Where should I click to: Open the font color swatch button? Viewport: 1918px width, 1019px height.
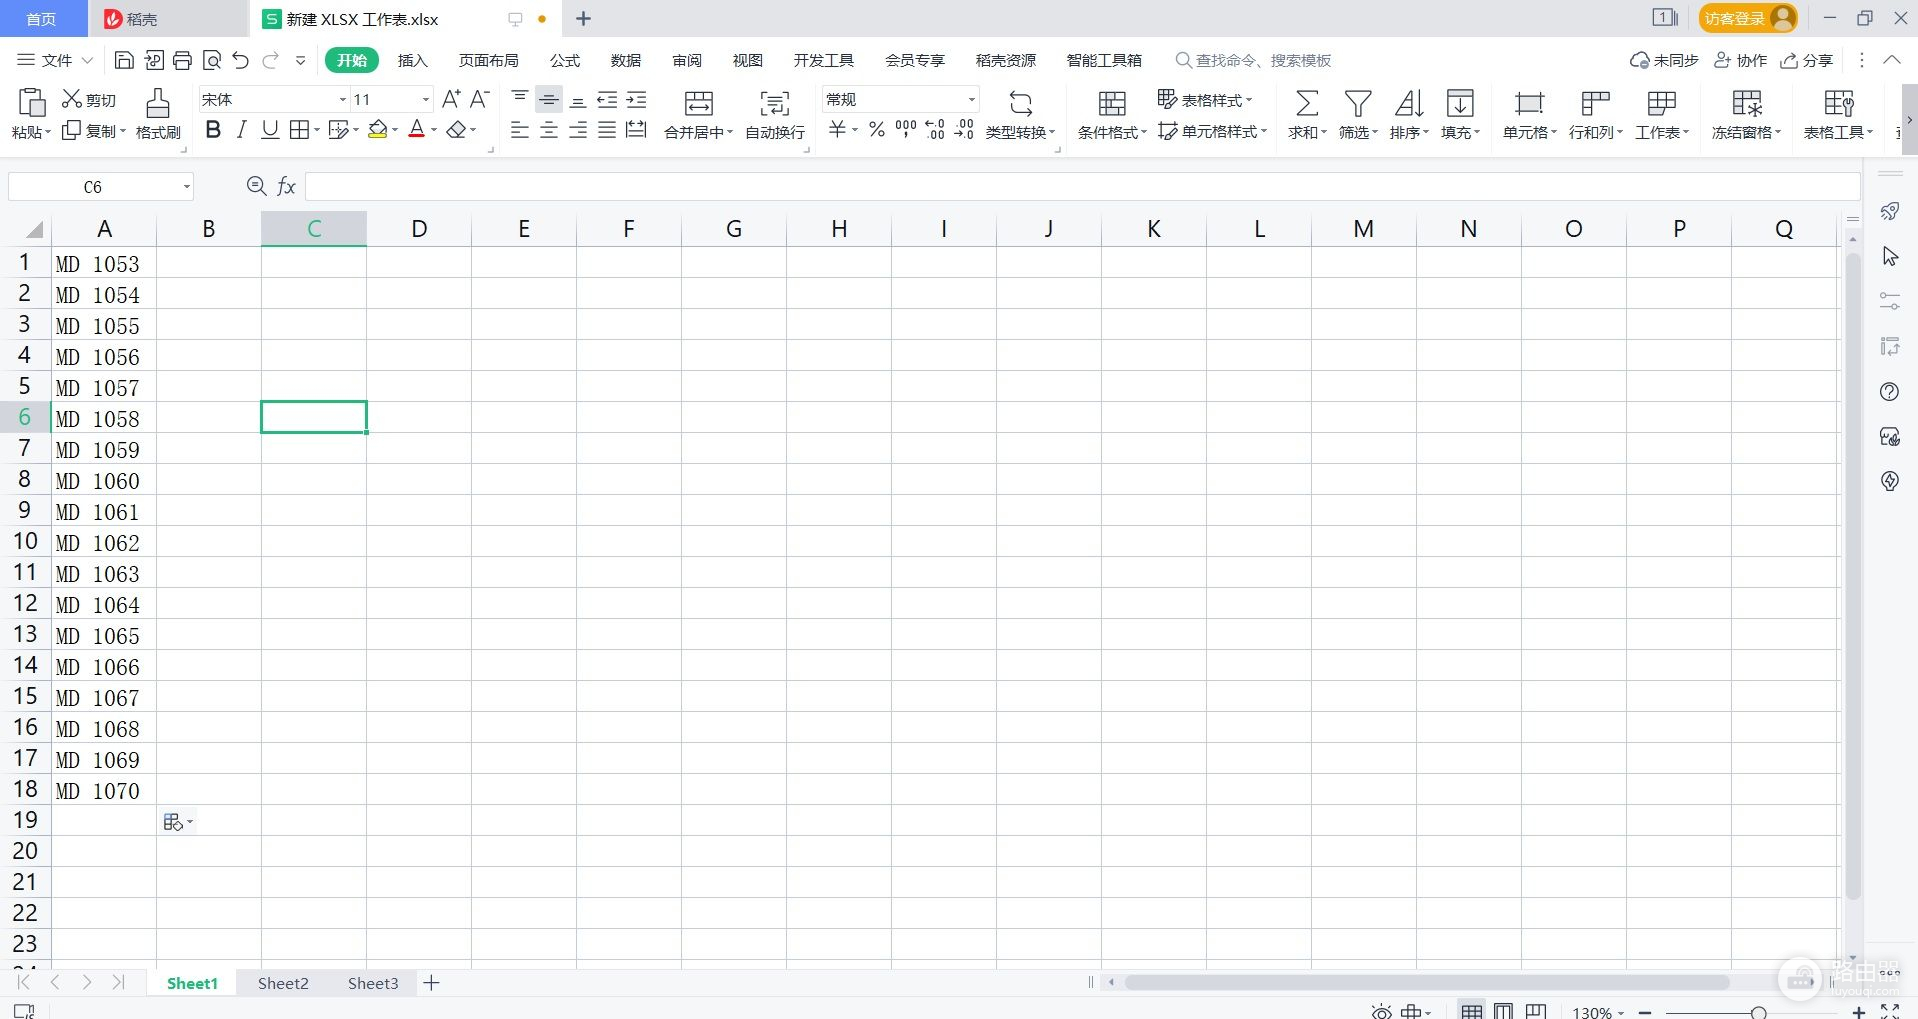[x=417, y=129]
